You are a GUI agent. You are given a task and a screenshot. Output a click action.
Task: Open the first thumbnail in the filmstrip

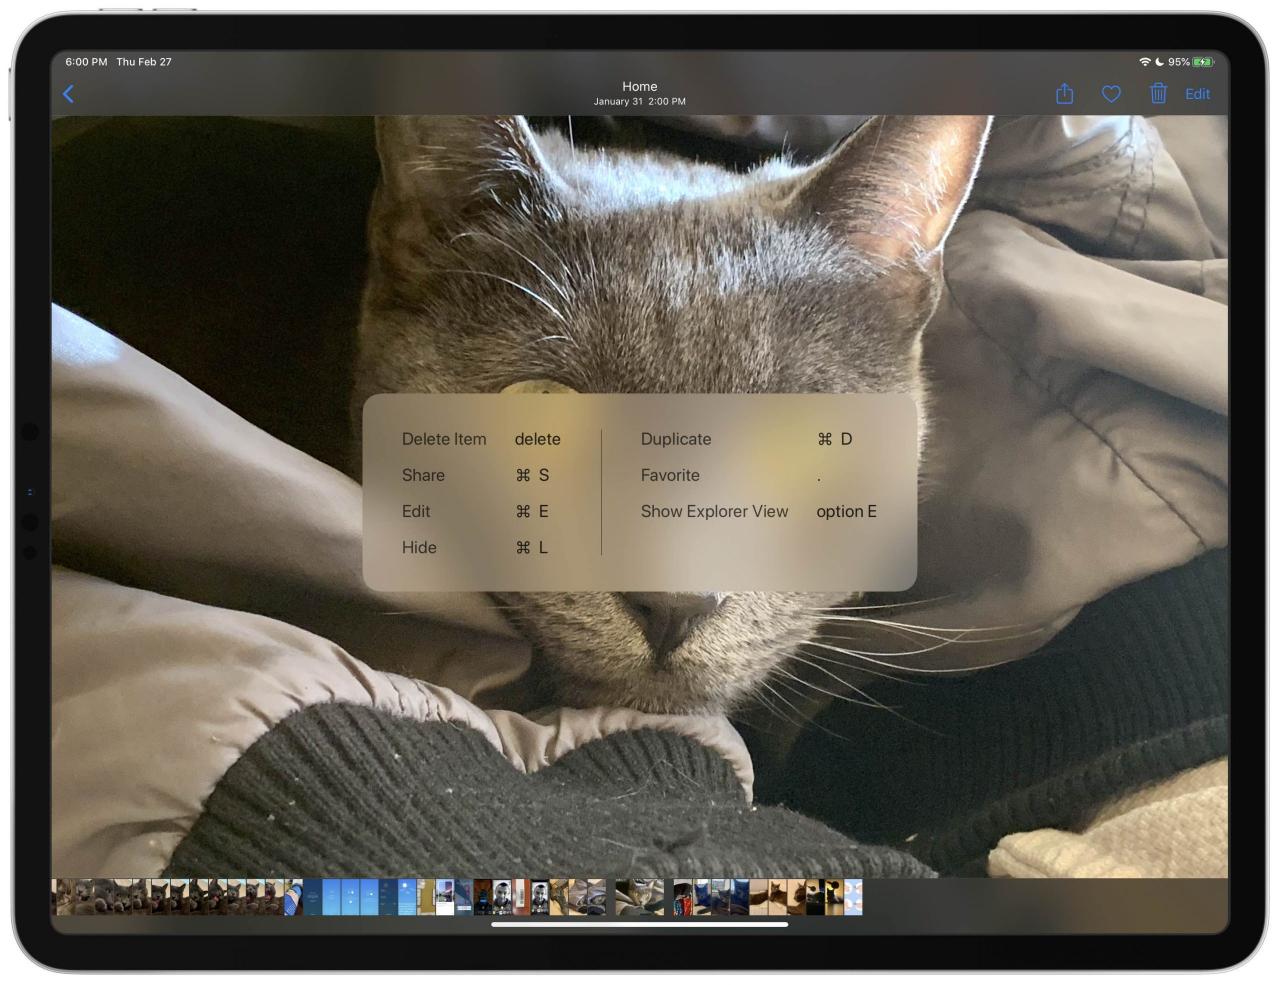62,897
